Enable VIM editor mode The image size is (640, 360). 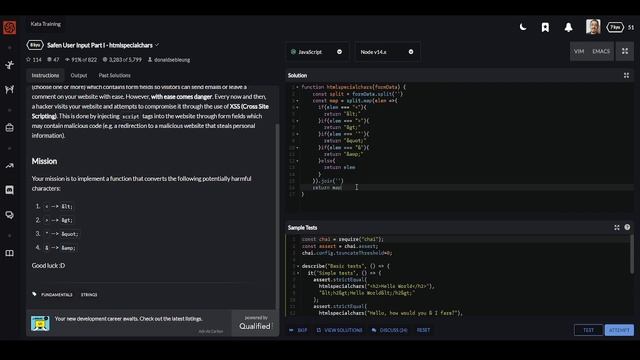(579, 51)
